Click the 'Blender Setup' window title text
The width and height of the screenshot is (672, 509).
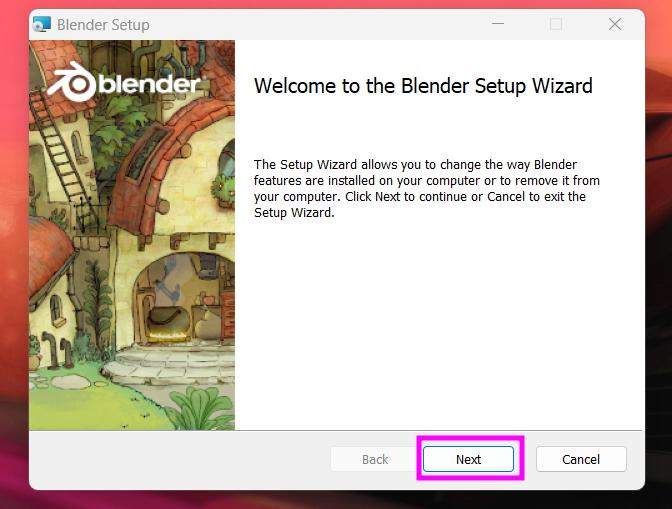[x=103, y=25]
